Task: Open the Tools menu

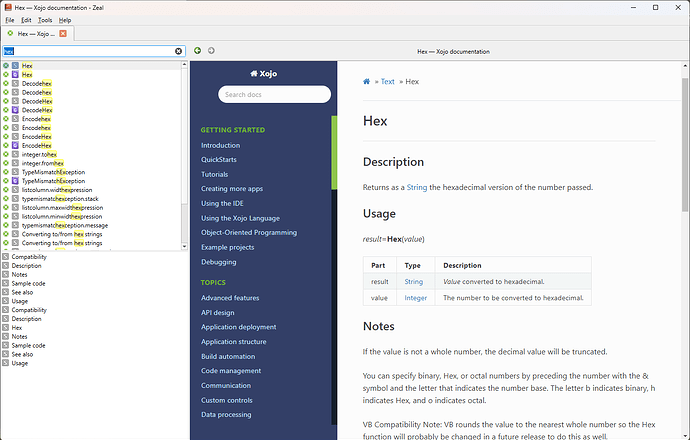Action: coord(45,20)
